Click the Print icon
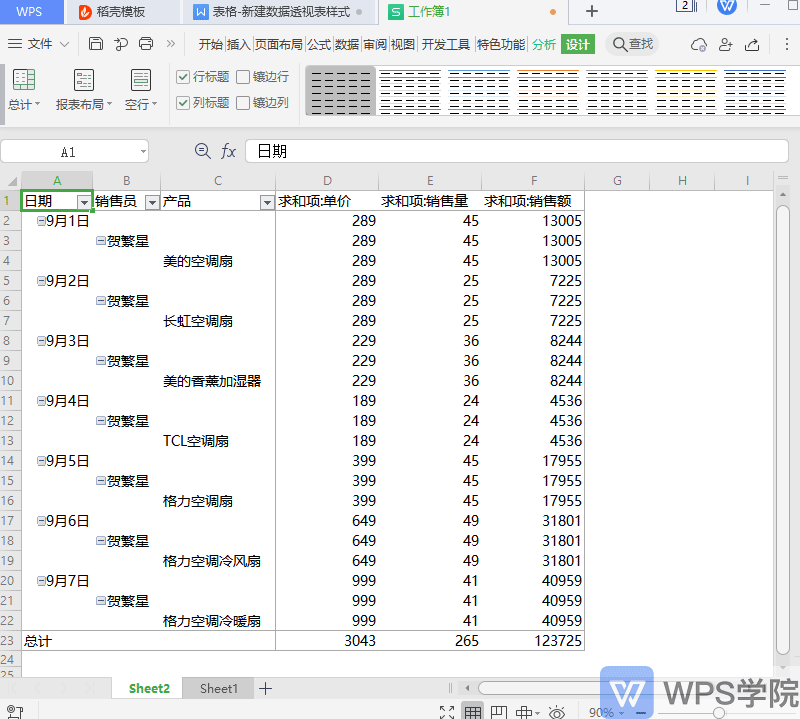800x719 pixels. click(x=146, y=44)
